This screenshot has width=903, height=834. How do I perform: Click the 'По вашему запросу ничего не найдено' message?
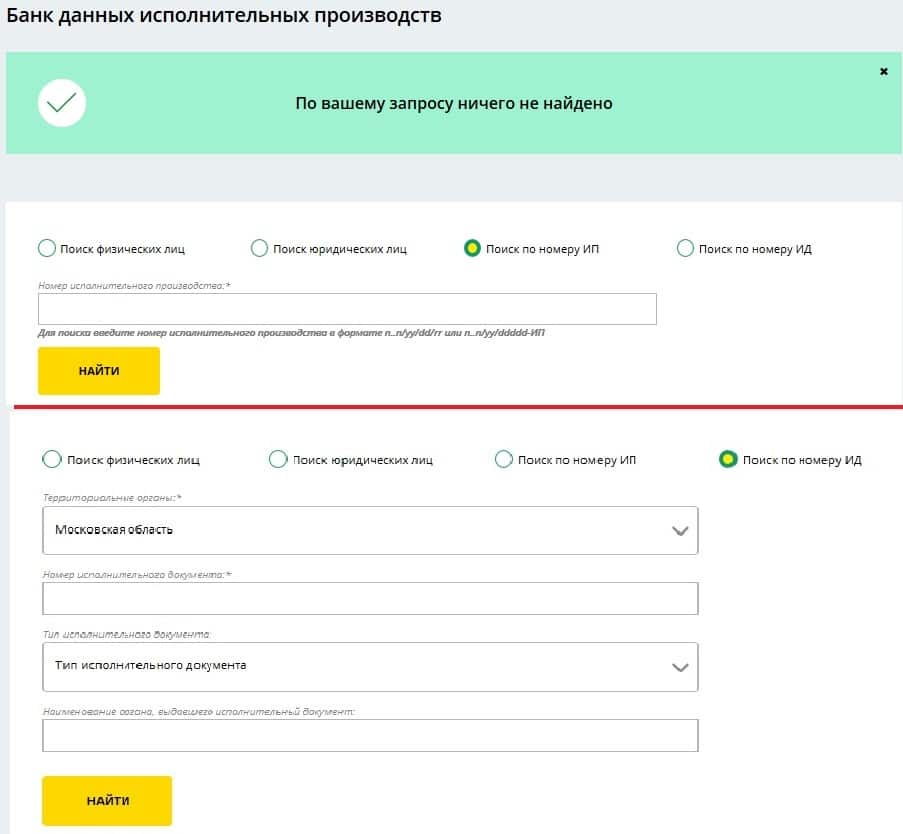click(454, 103)
